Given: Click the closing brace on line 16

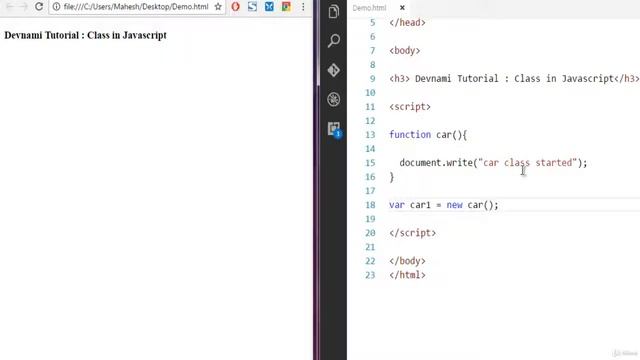Looking at the screenshot, I should 391,177.
